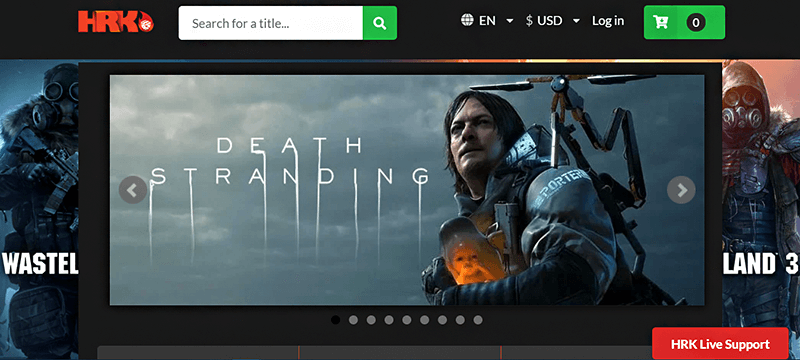
Task: Go to previous slide with left arrow
Action: point(133,190)
